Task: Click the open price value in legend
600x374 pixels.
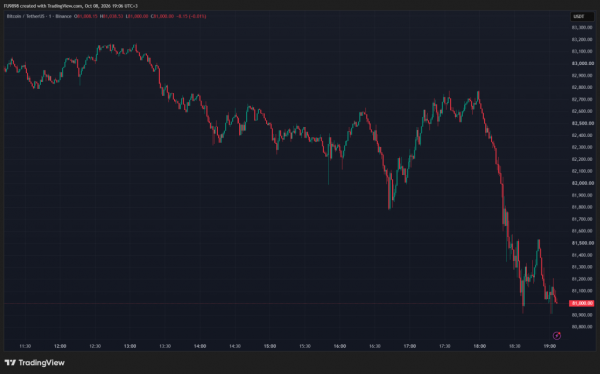Action: point(86,16)
